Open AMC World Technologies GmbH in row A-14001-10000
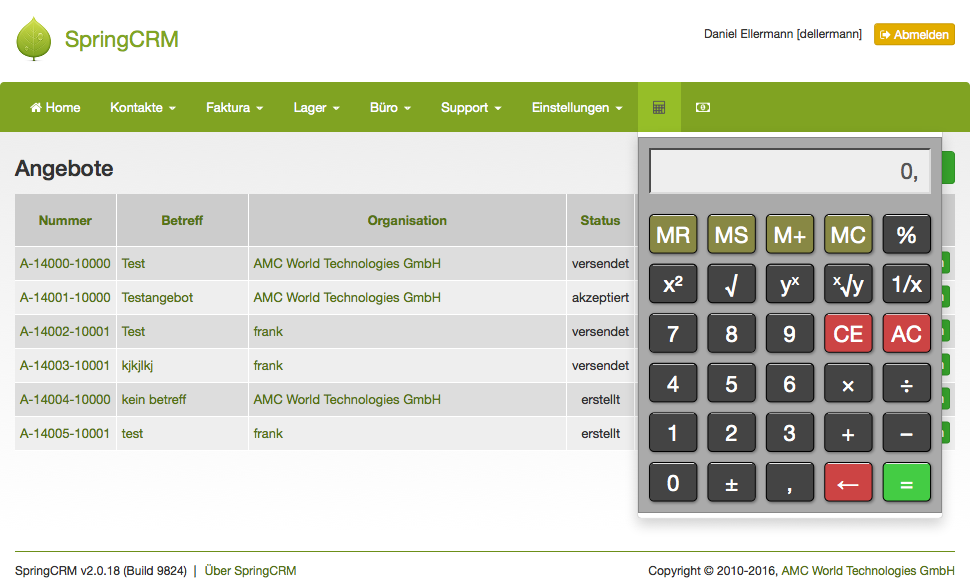This screenshot has height=587, width=971. pos(347,297)
